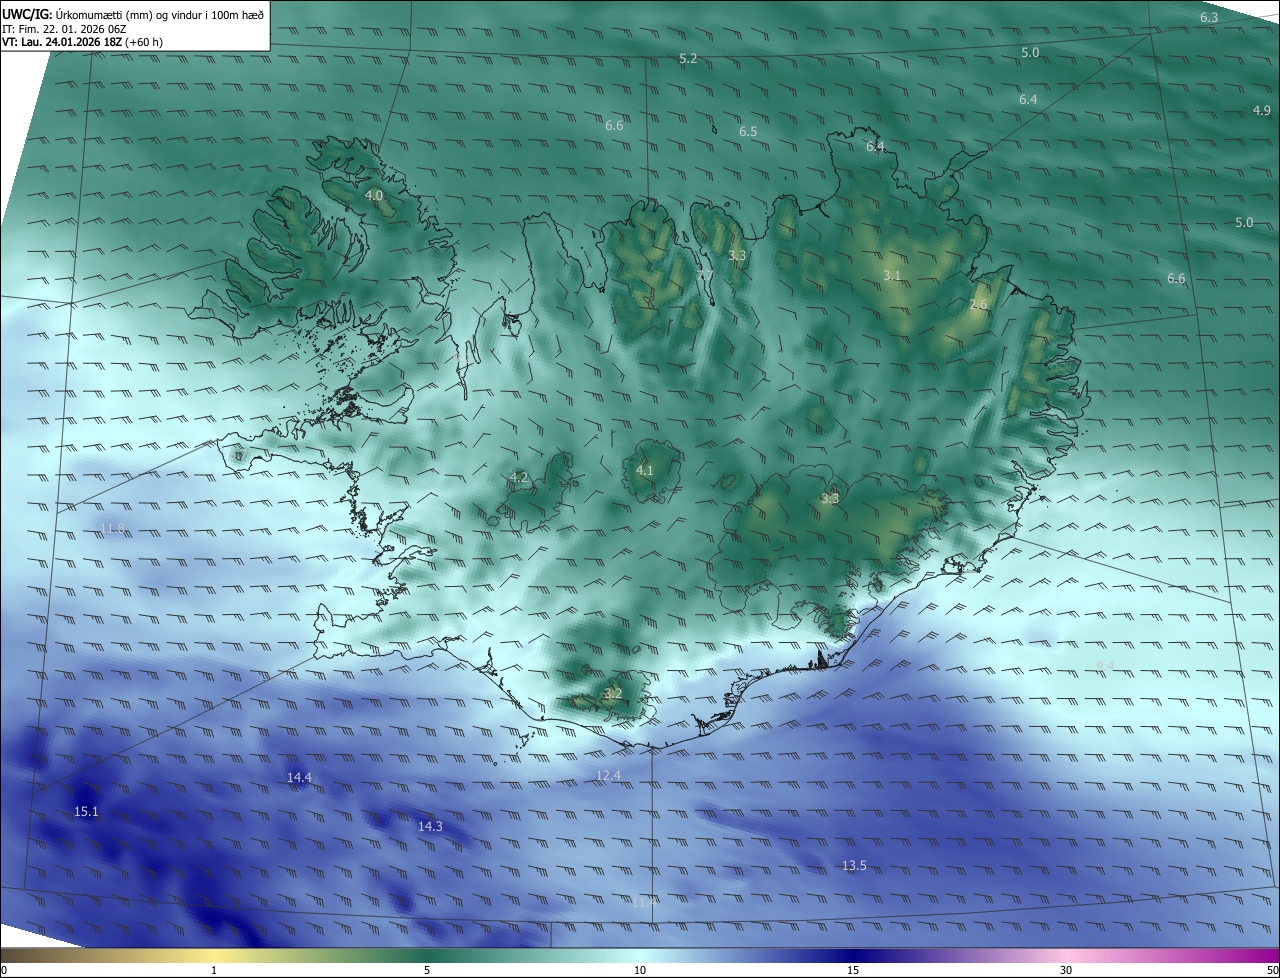Click the 1 tick on the color scale
Image resolution: width=1280 pixels, height=978 pixels.
click(x=214, y=970)
